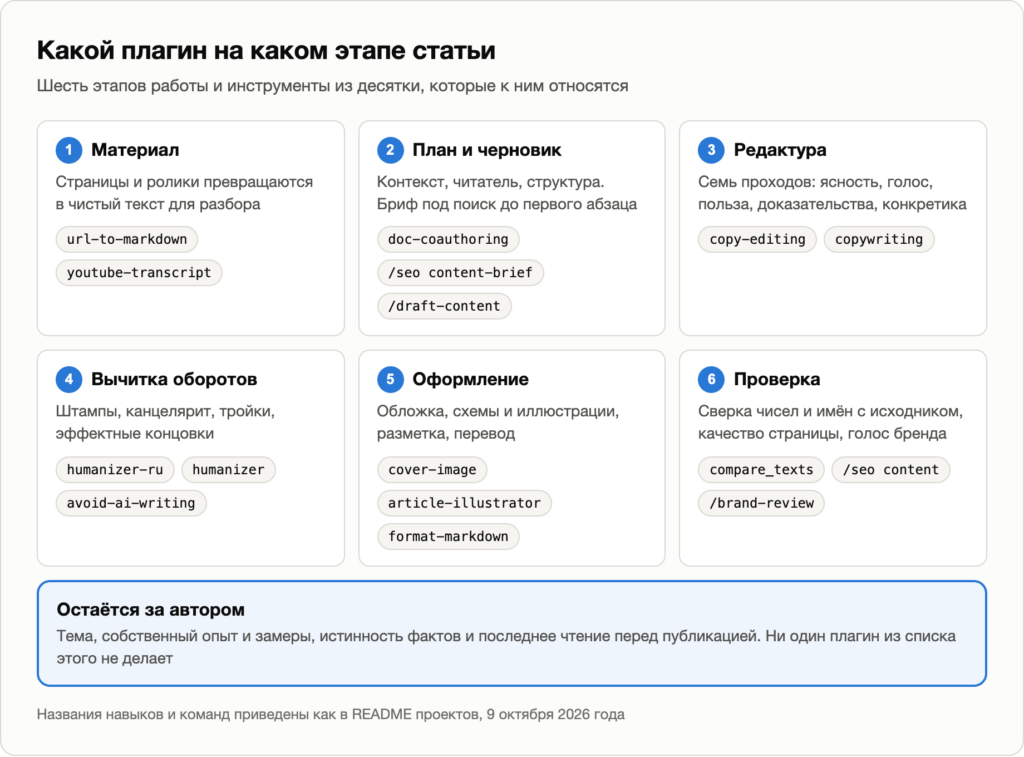Click the format-markdown chip

(x=448, y=536)
